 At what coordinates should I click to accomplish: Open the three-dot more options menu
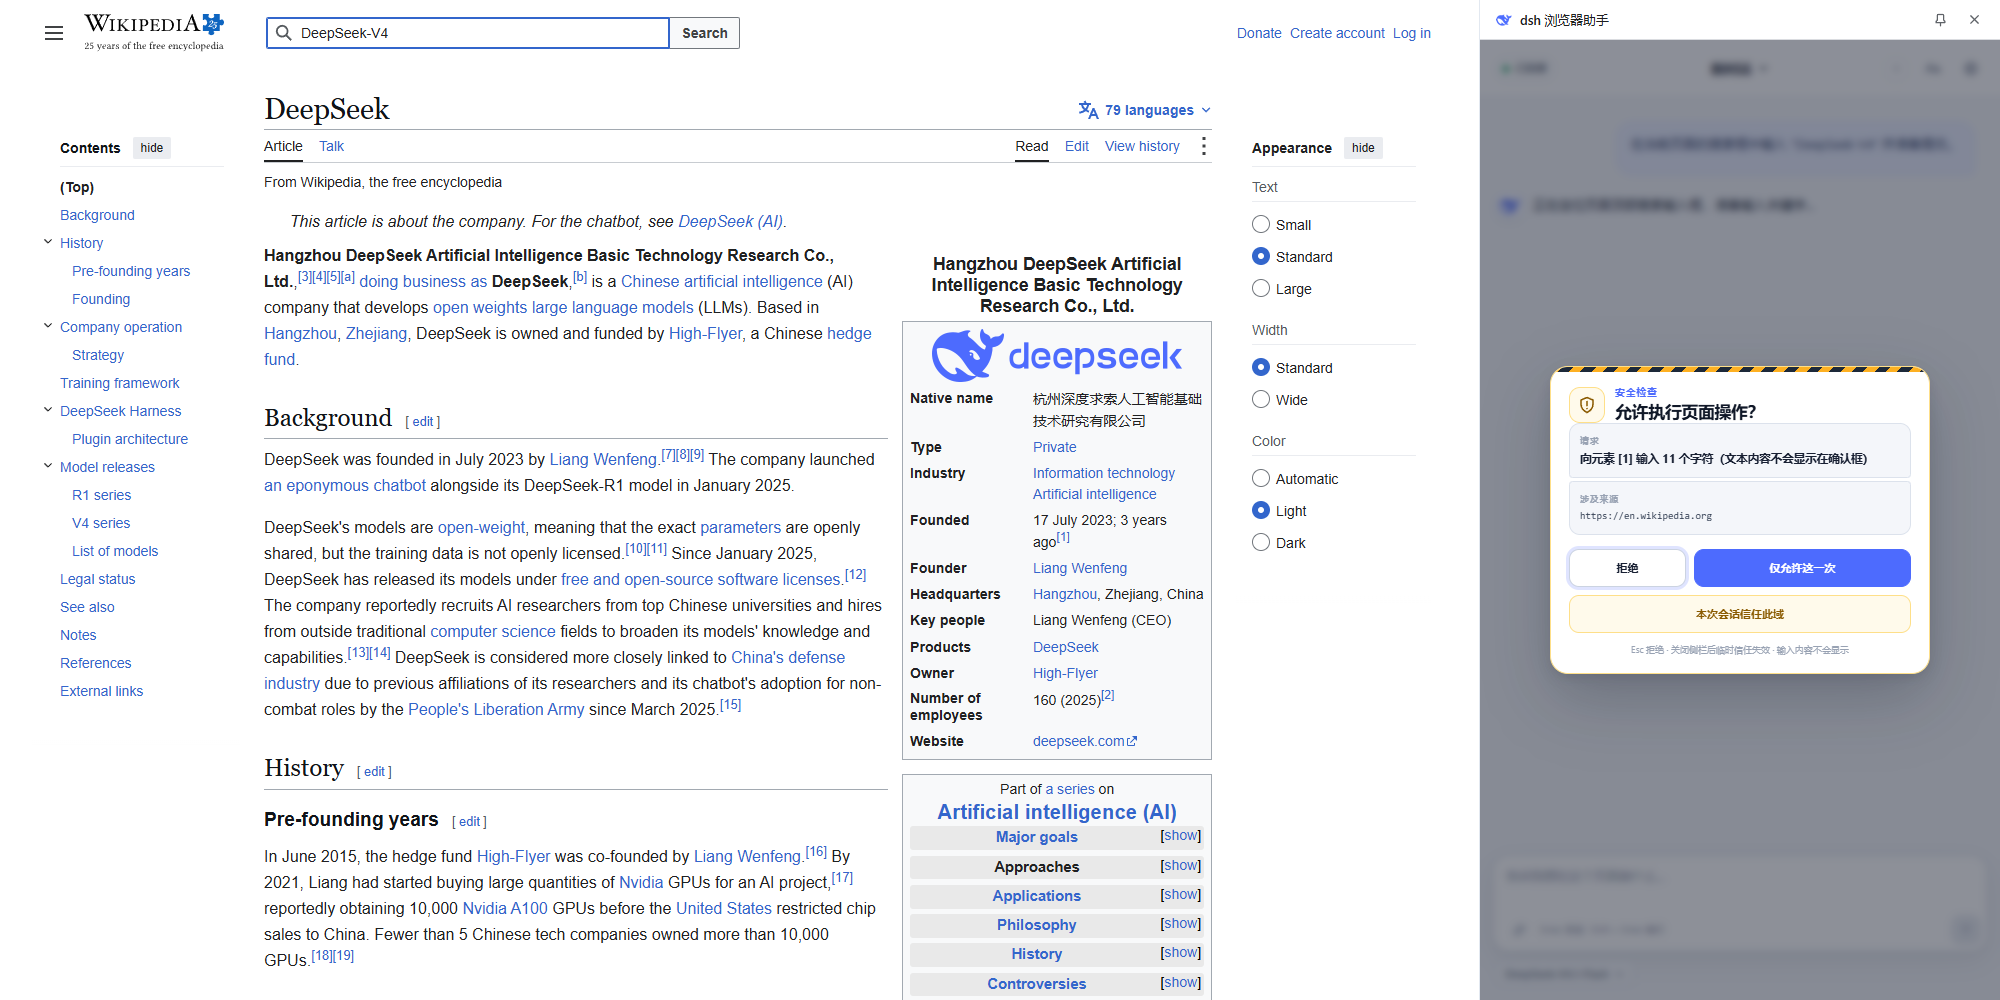1203,147
